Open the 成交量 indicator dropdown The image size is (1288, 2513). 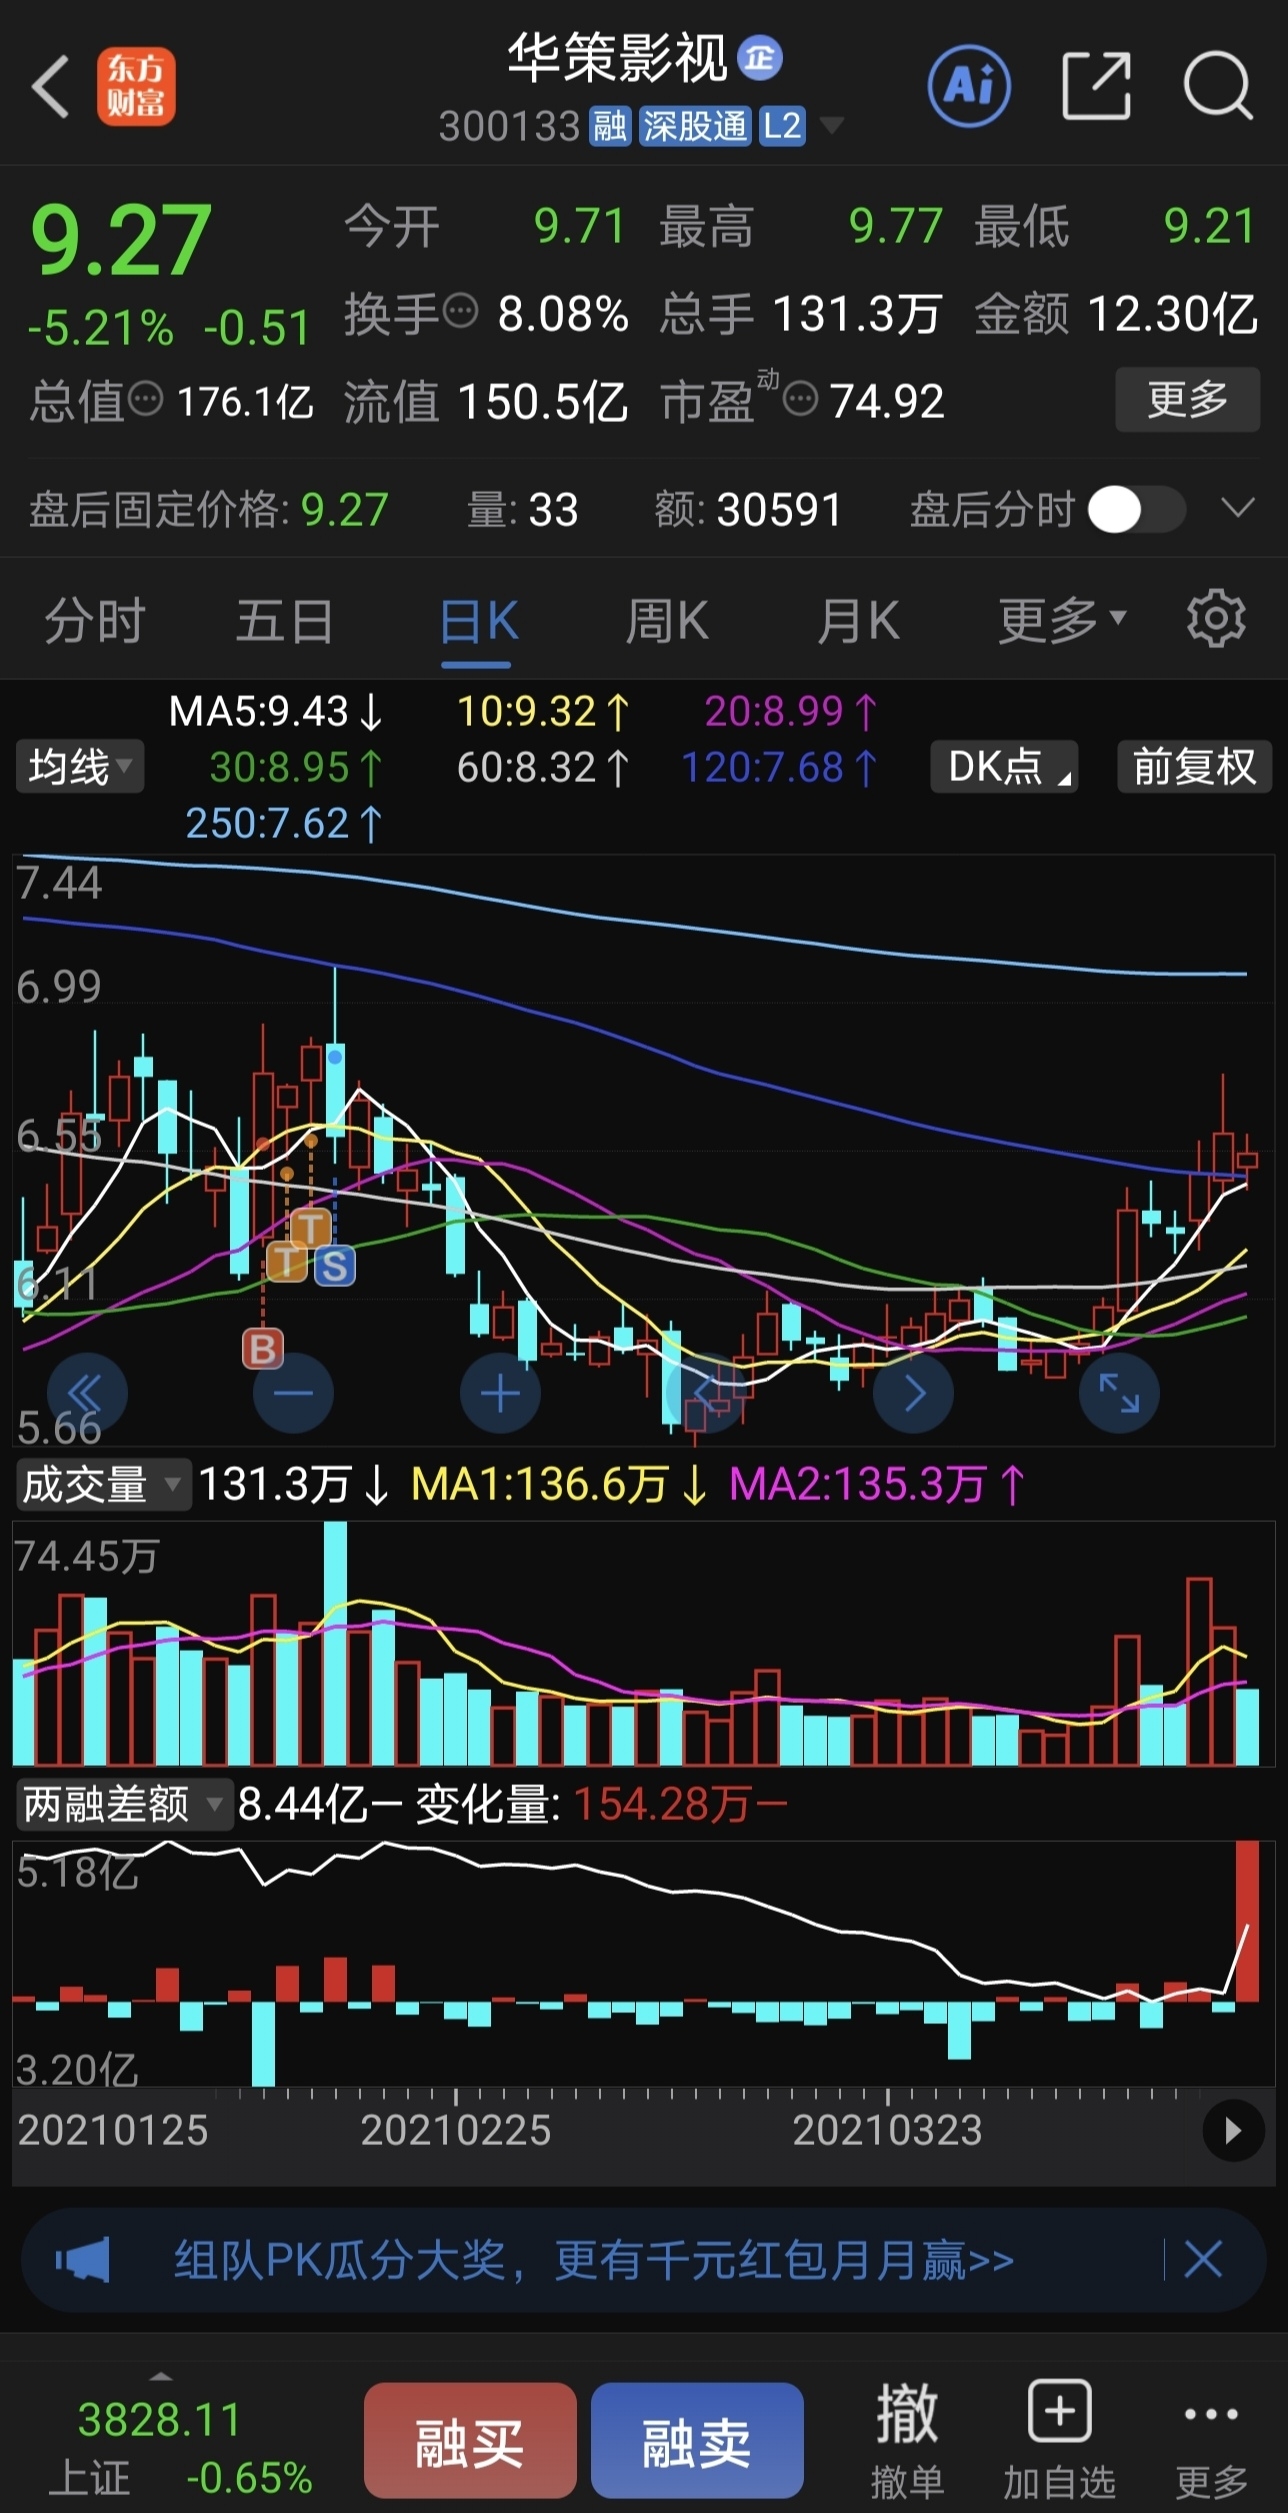tap(102, 1484)
